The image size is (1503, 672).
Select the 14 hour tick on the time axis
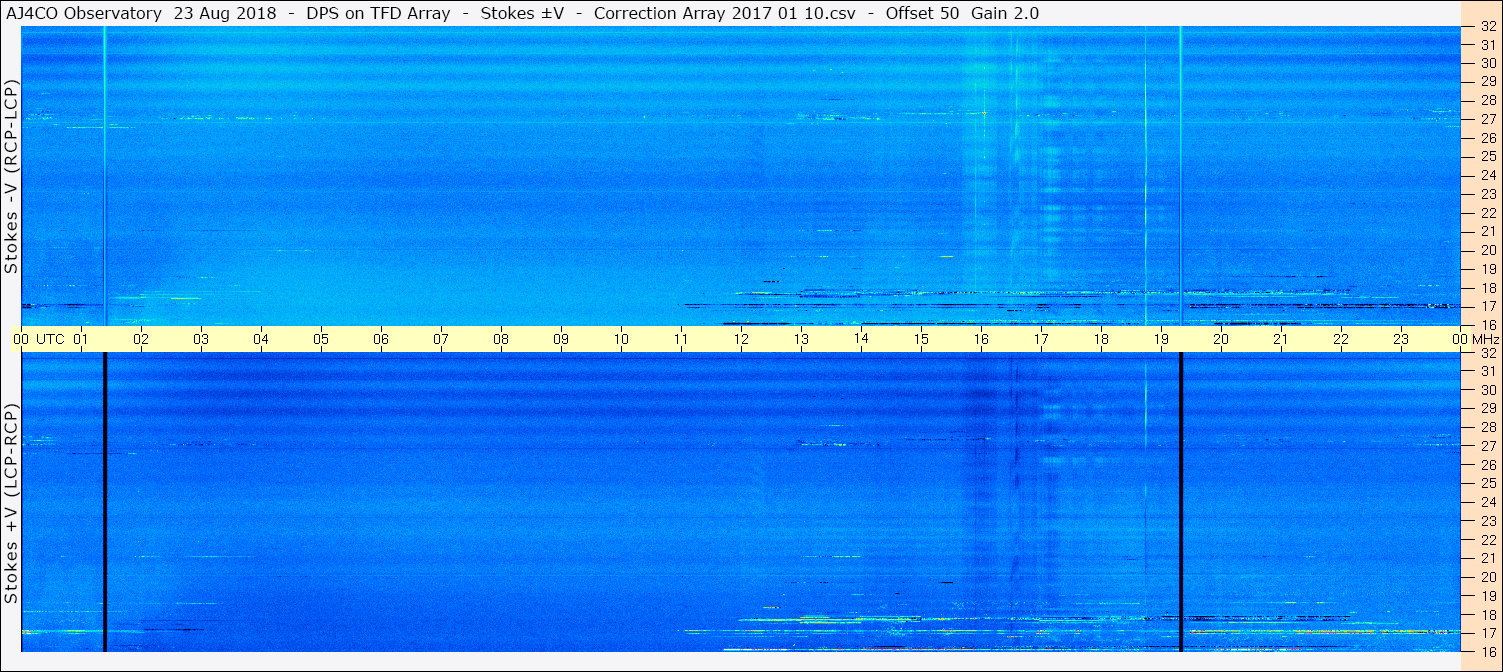[x=861, y=339]
